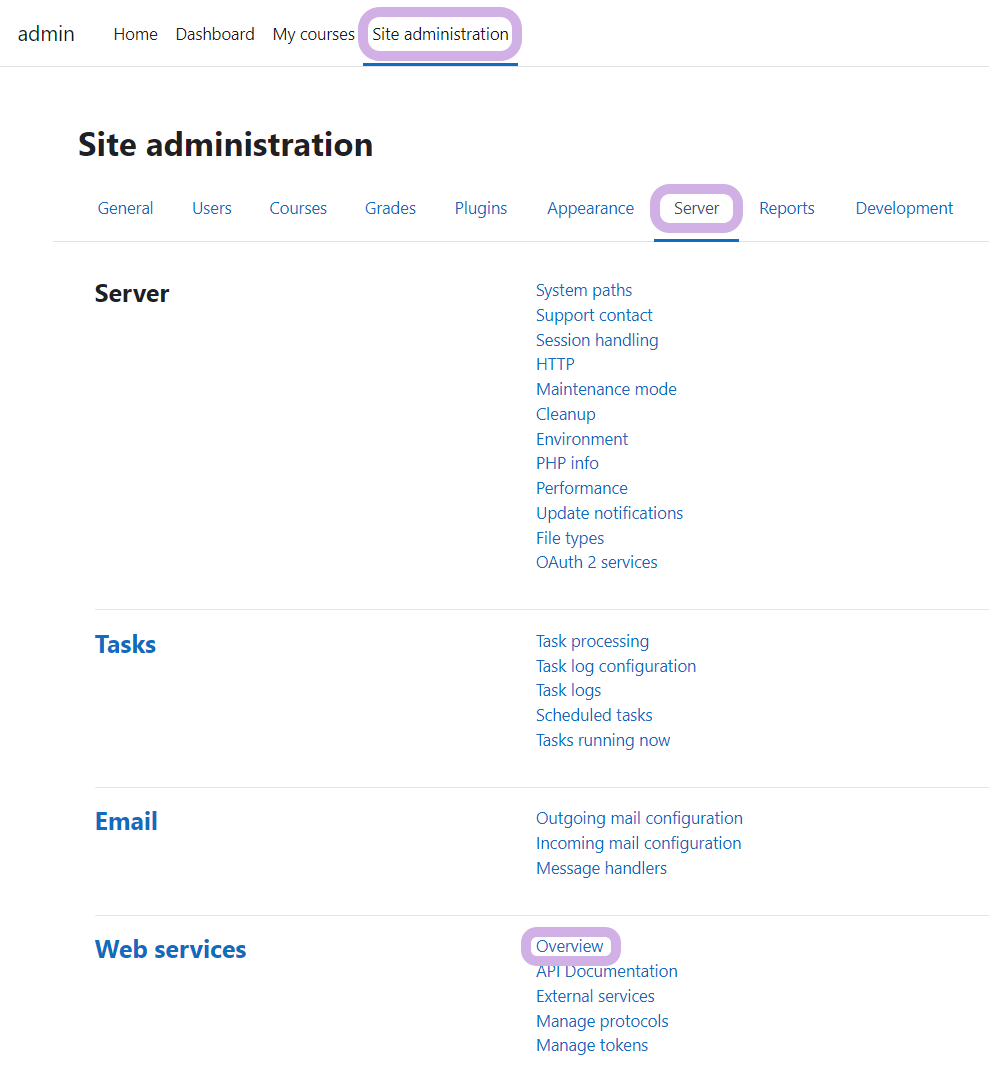Click the admin site name
Image resolution: width=989 pixels, height=1080 pixels.
[x=46, y=34]
